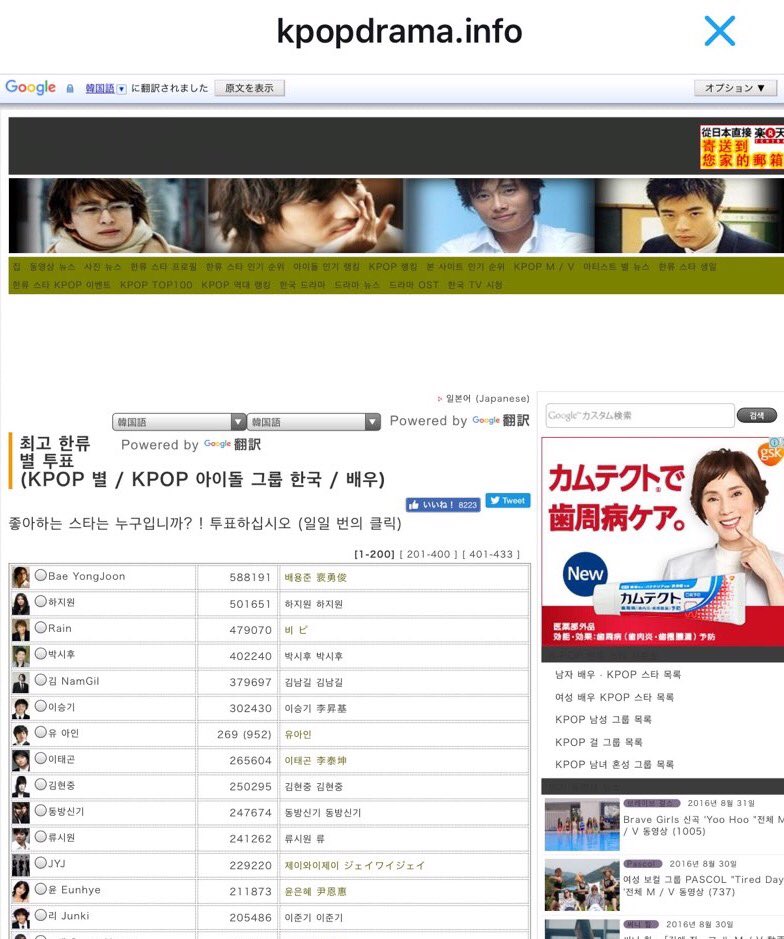Select the Rain radio button

41,627
